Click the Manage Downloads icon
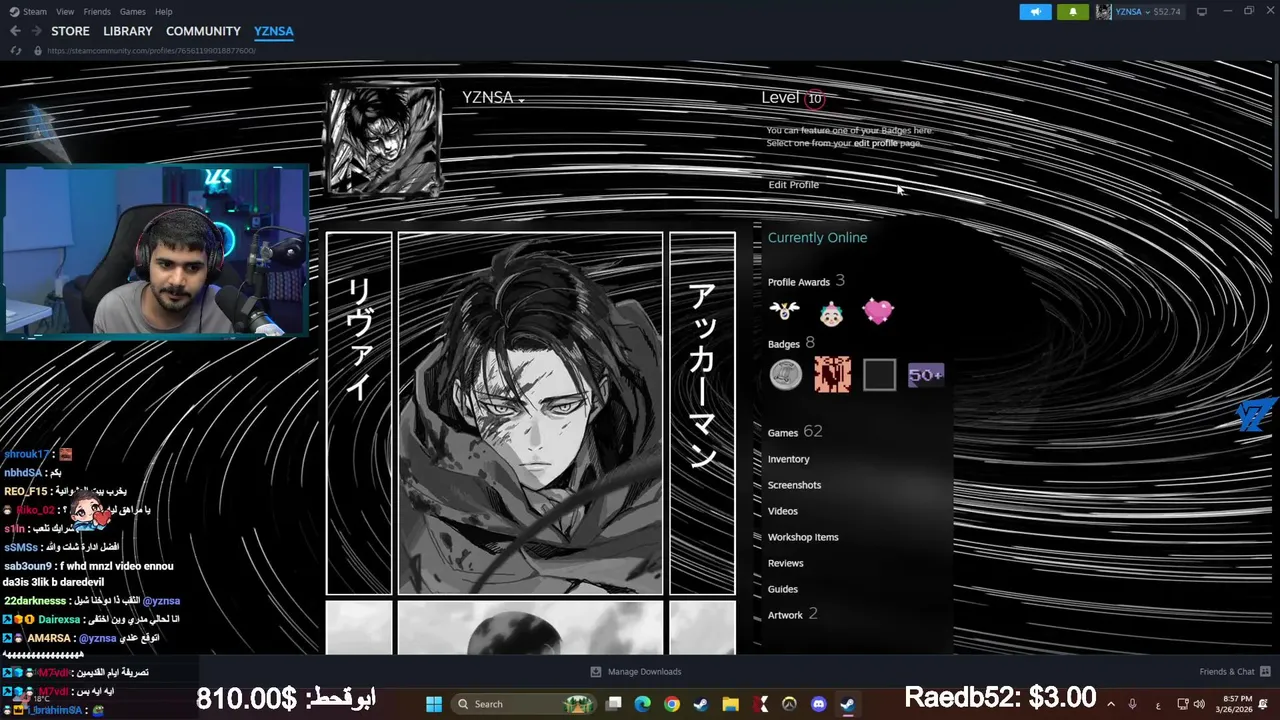The image size is (1280, 720). pos(596,672)
